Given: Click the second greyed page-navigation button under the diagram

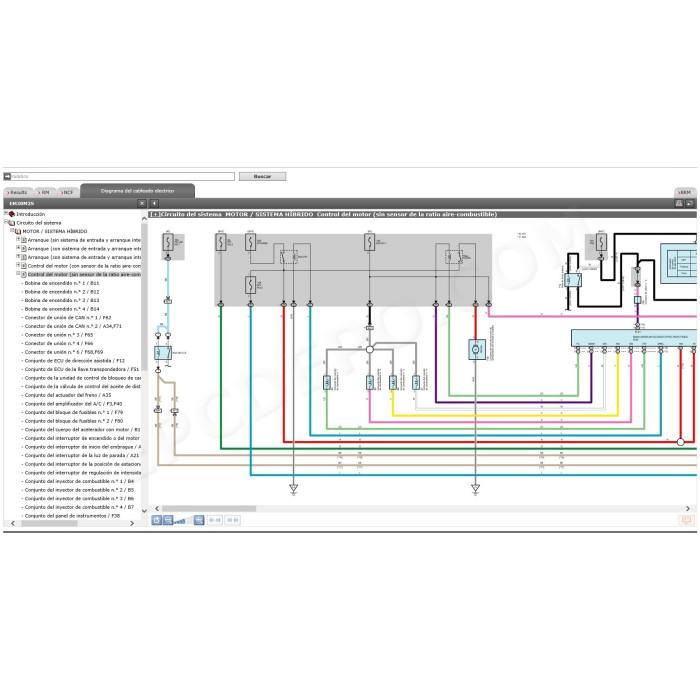Looking at the screenshot, I should click(x=232, y=520).
